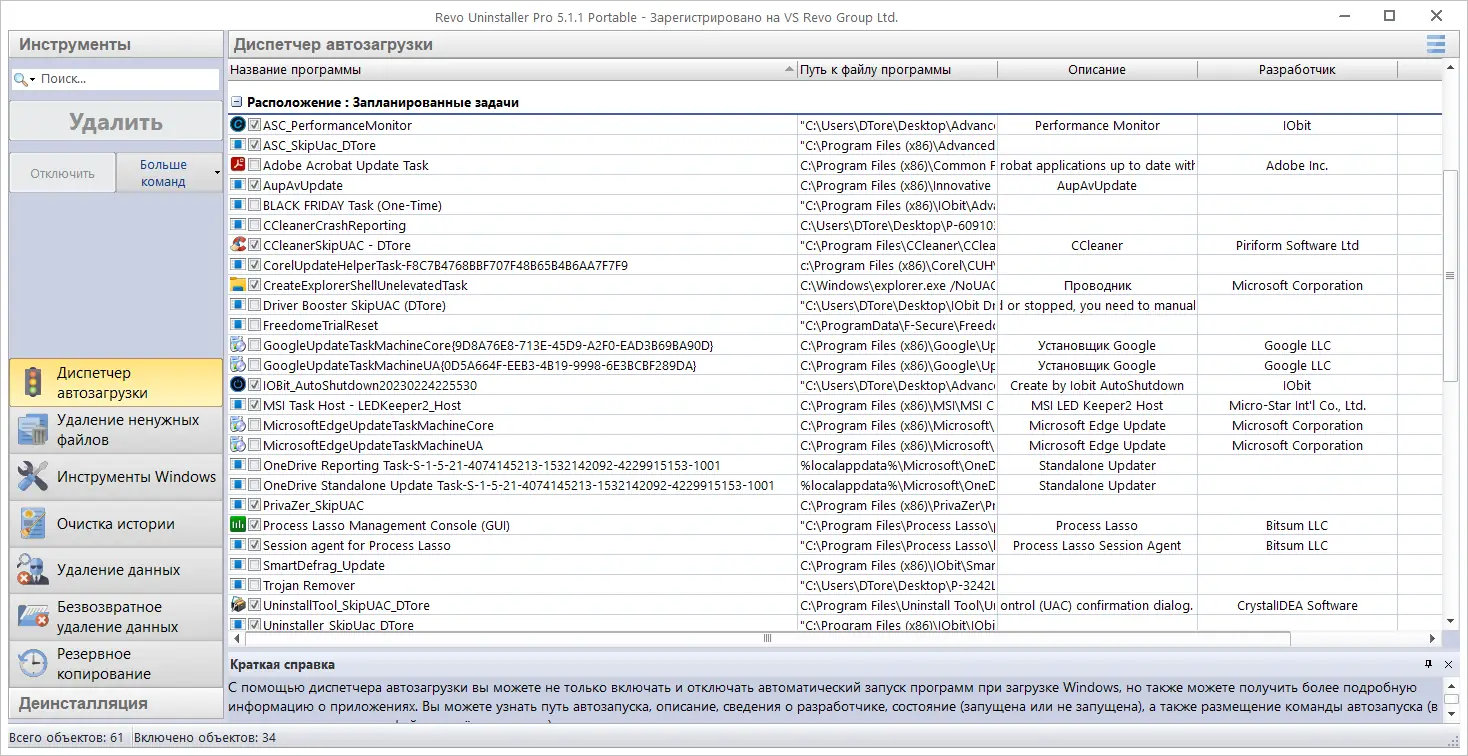
Task: Open Инструменты Windows section
Action: (x=116, y=477)
